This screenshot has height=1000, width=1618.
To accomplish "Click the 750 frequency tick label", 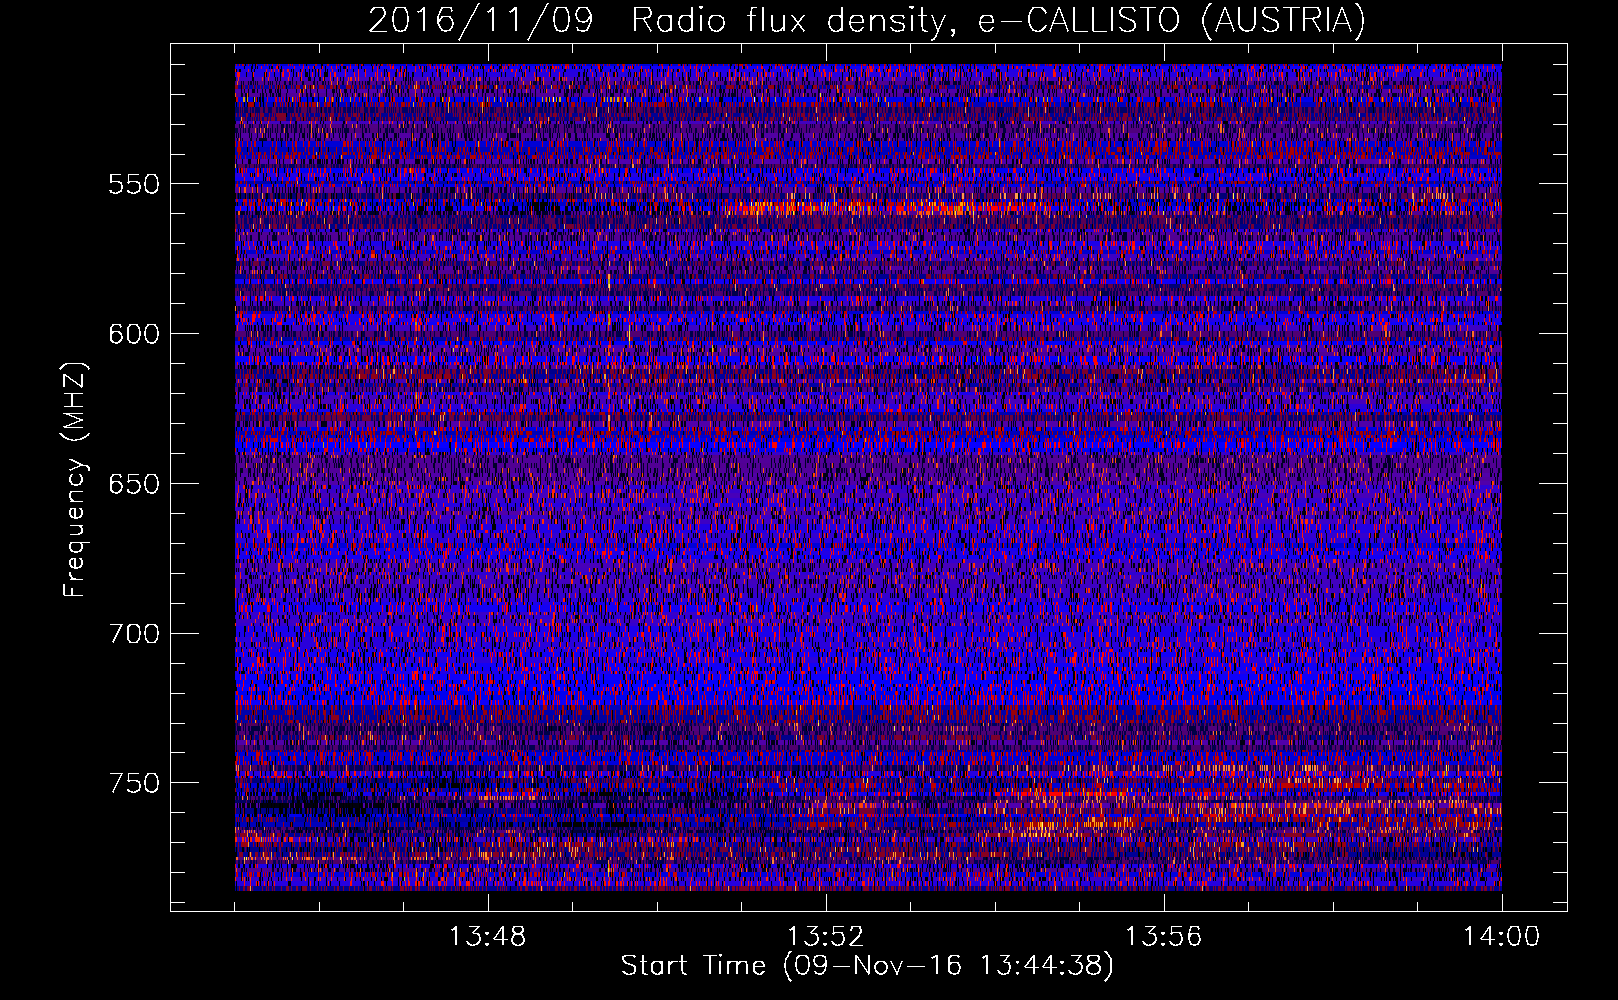I will [133, 783].
